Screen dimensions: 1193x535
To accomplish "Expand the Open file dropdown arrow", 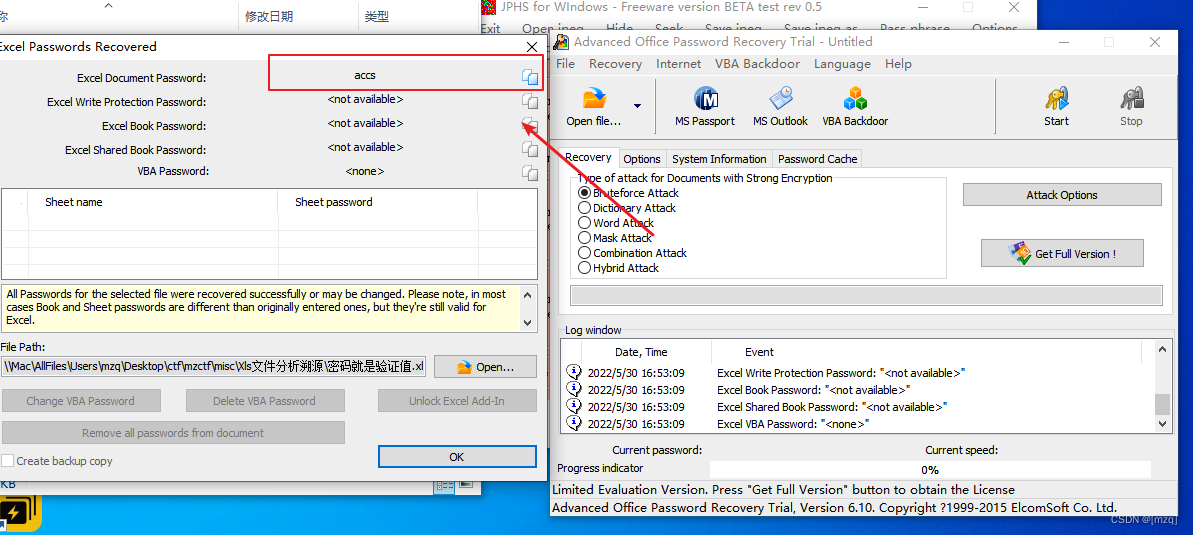I will coord(638,107).
